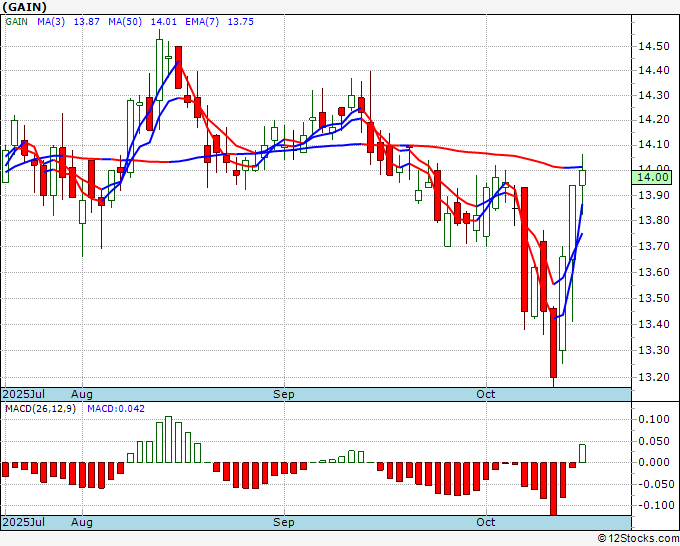Screen dimensions: 680x546
Task: Click the 14.30 price axis label
Action: coord(654,95)
